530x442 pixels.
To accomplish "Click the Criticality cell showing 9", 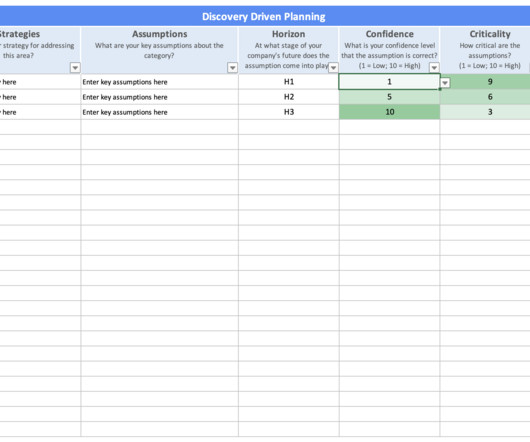I will [490, 82].
